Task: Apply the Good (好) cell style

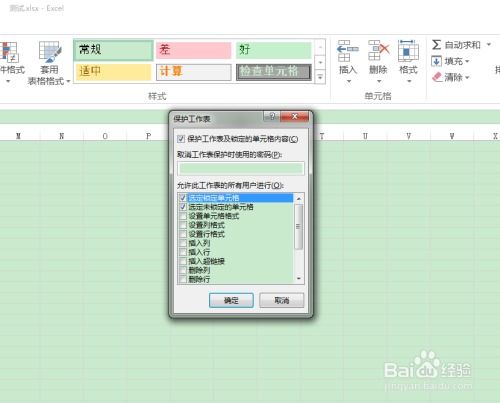Action: tap(274, 50)
